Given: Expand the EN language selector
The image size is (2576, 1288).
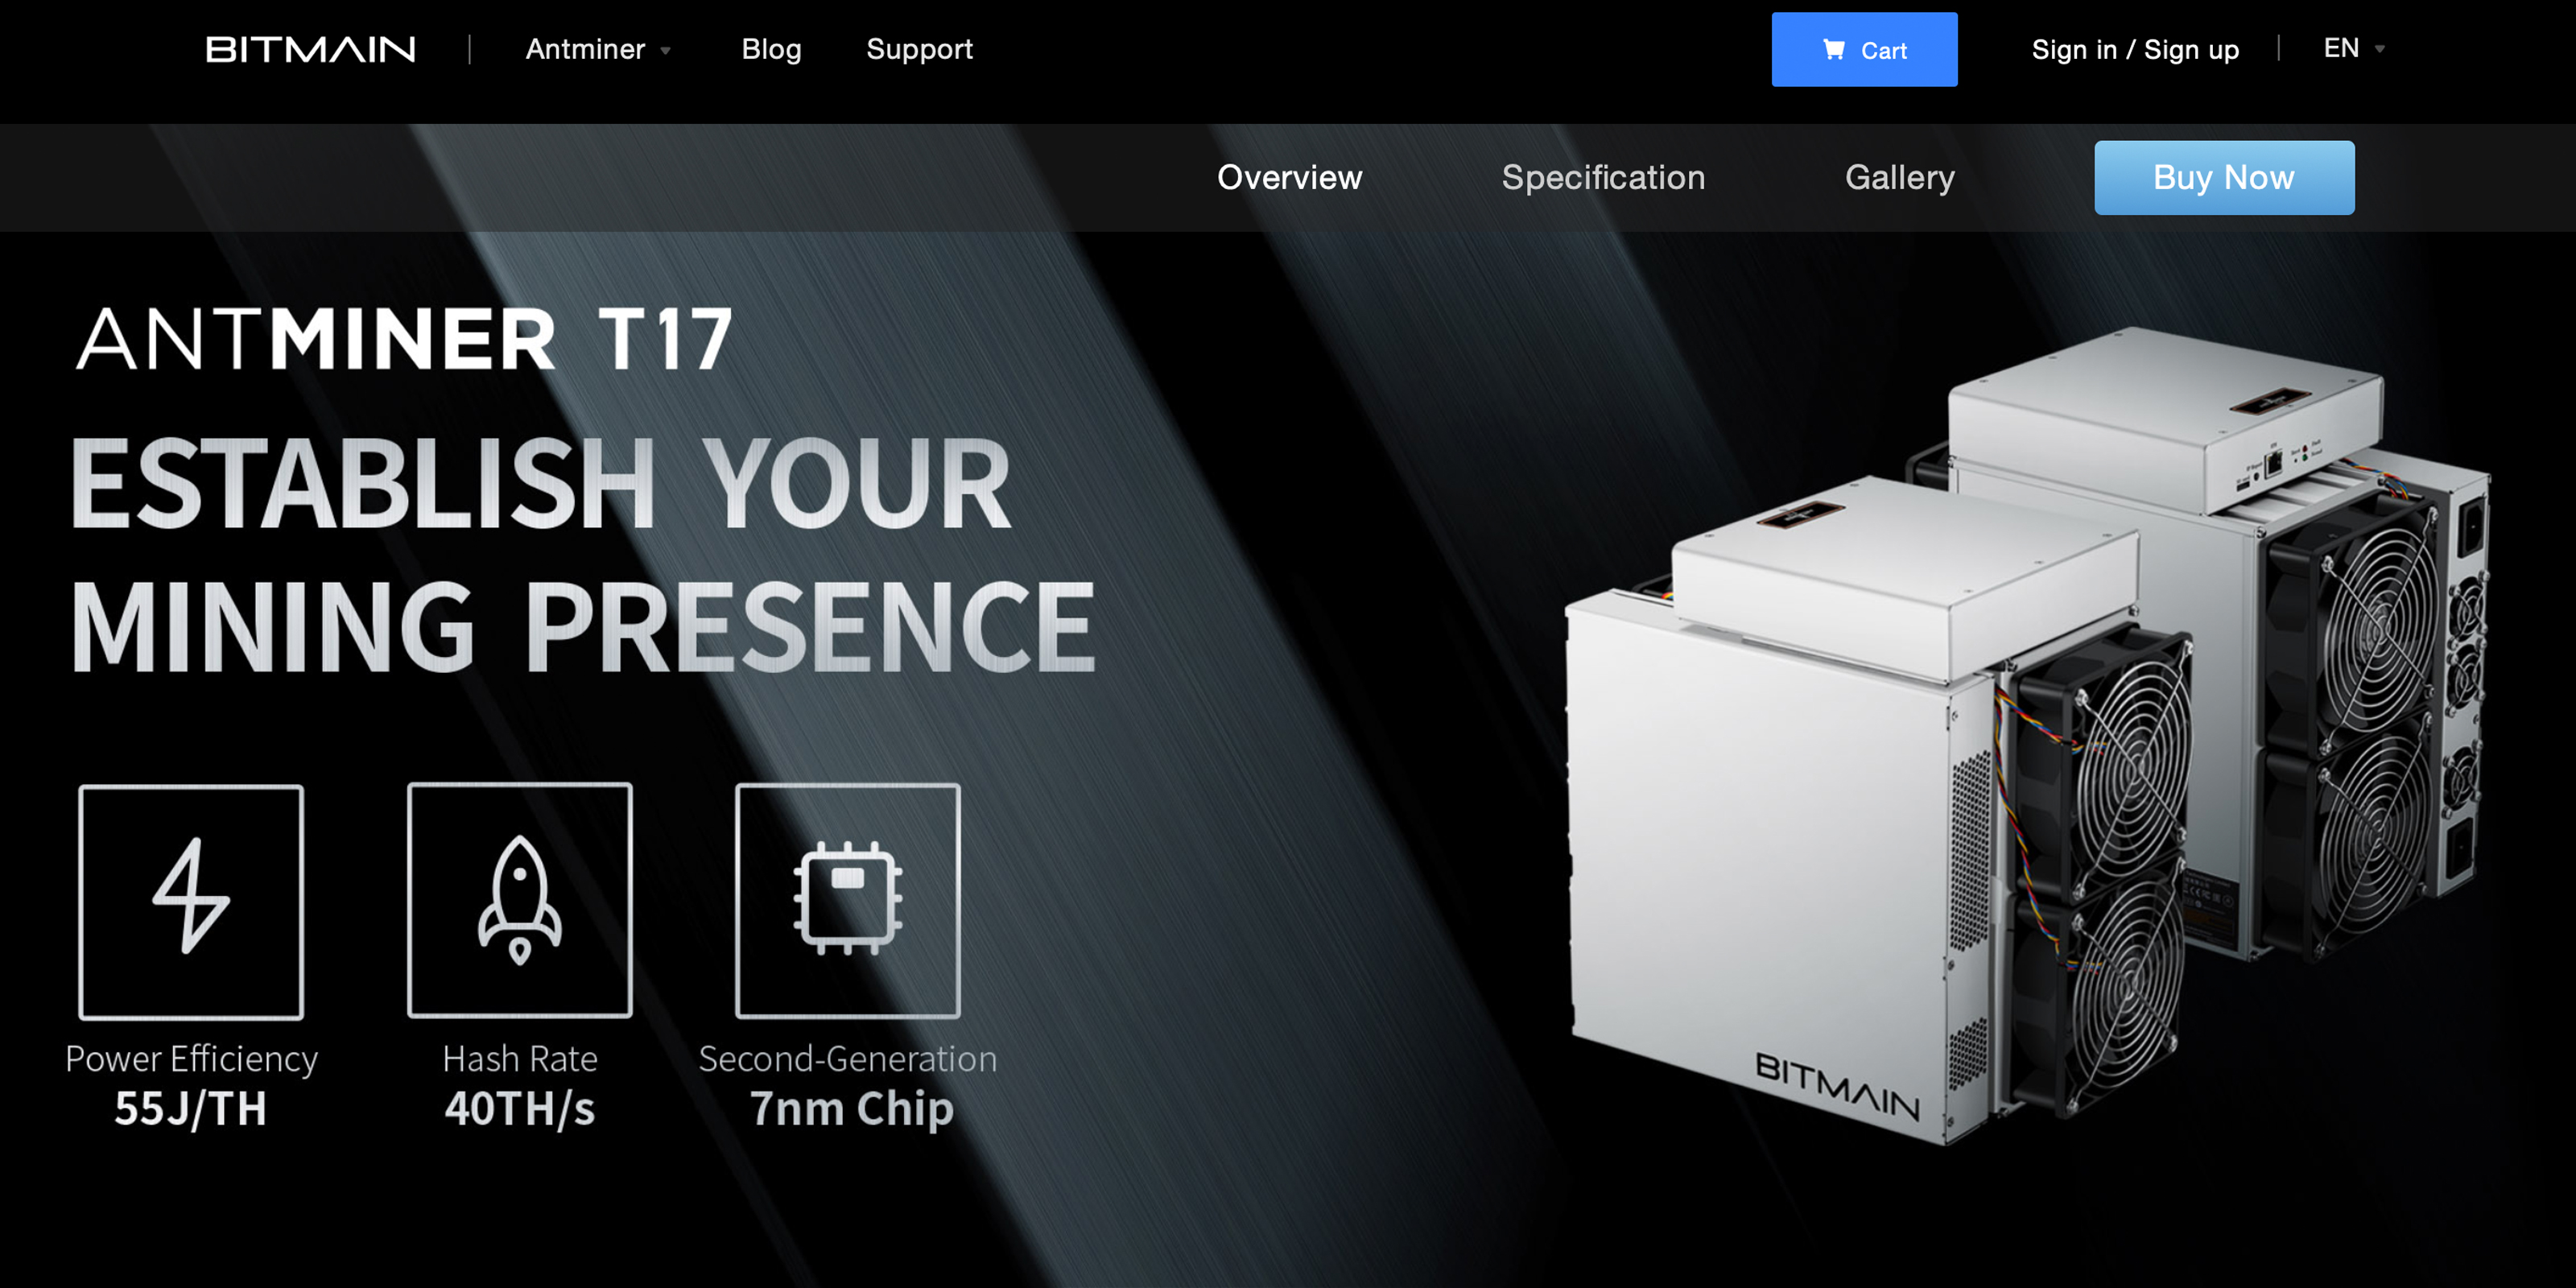Looking at the screenshot, I should (x=2349, y=47).
